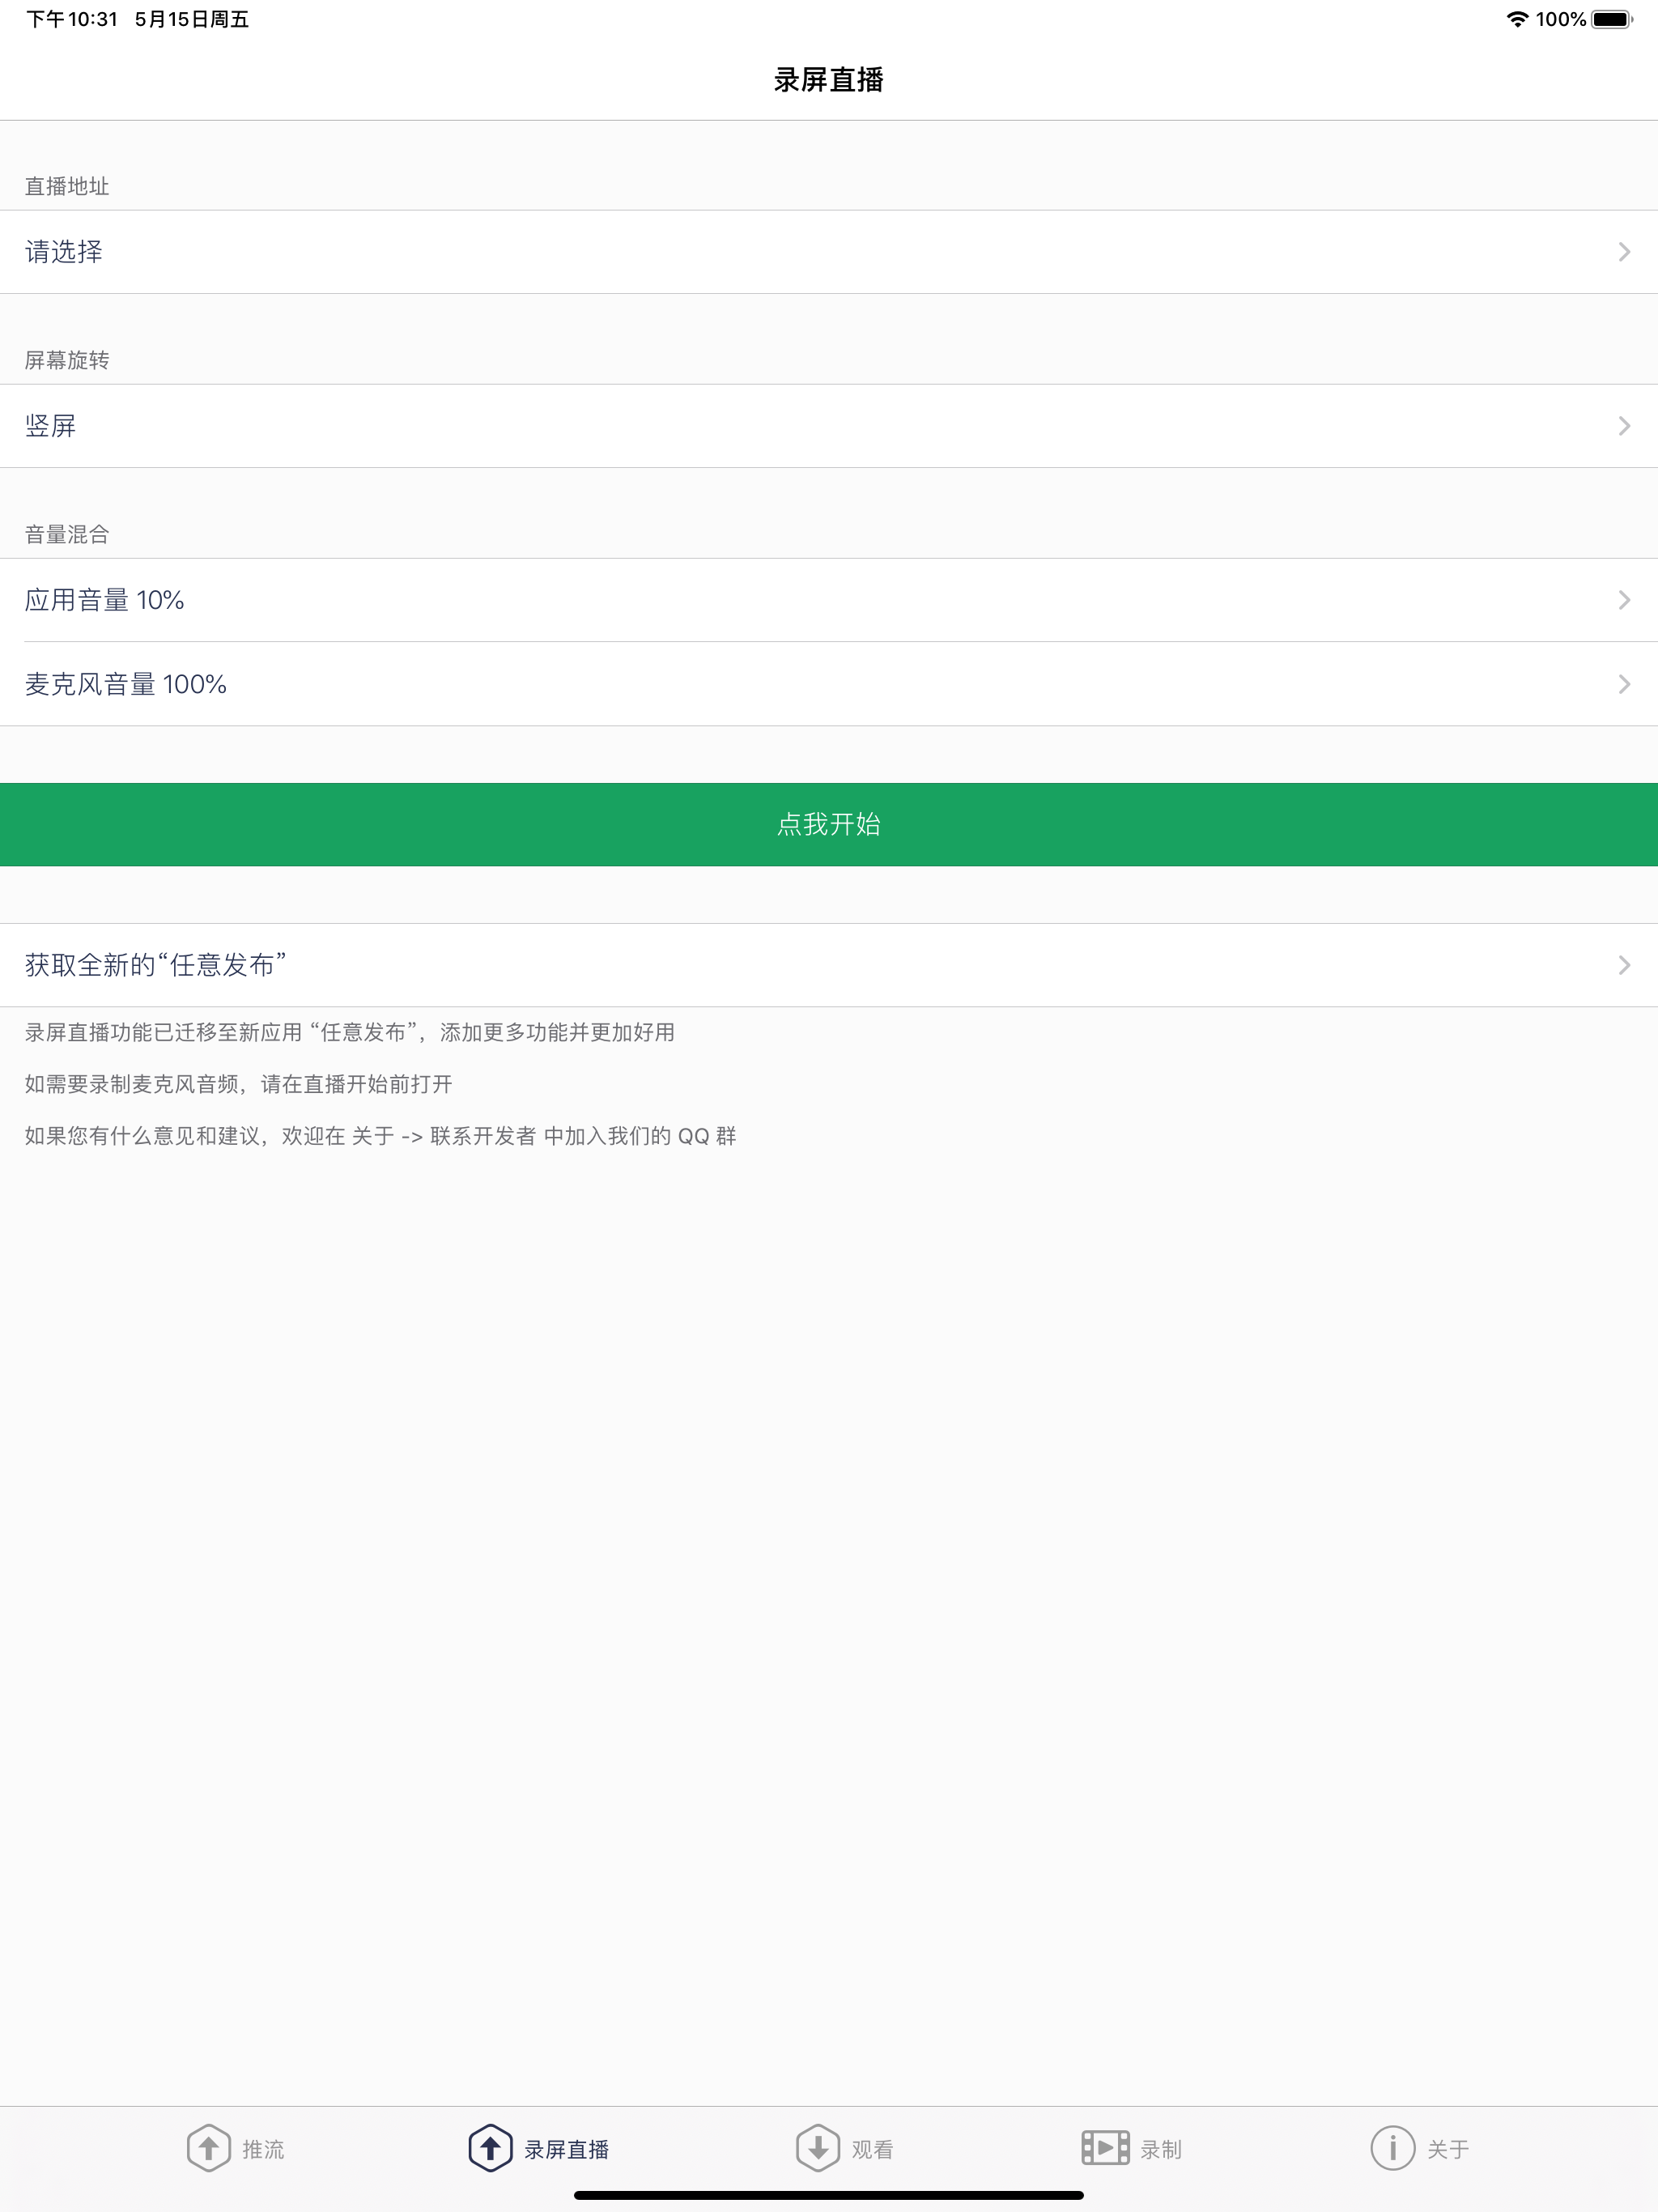Screen dimensions: 1658x2212
Task: Tap the 观看 download hexagon icon
Action: click(x=818, y=2148)
